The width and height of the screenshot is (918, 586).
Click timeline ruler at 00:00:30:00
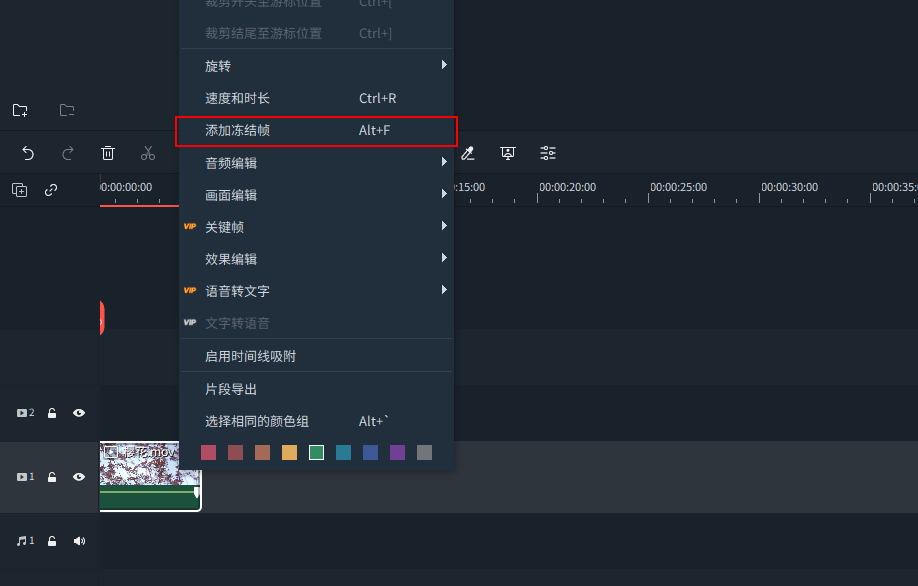click(x=789, y=187)
